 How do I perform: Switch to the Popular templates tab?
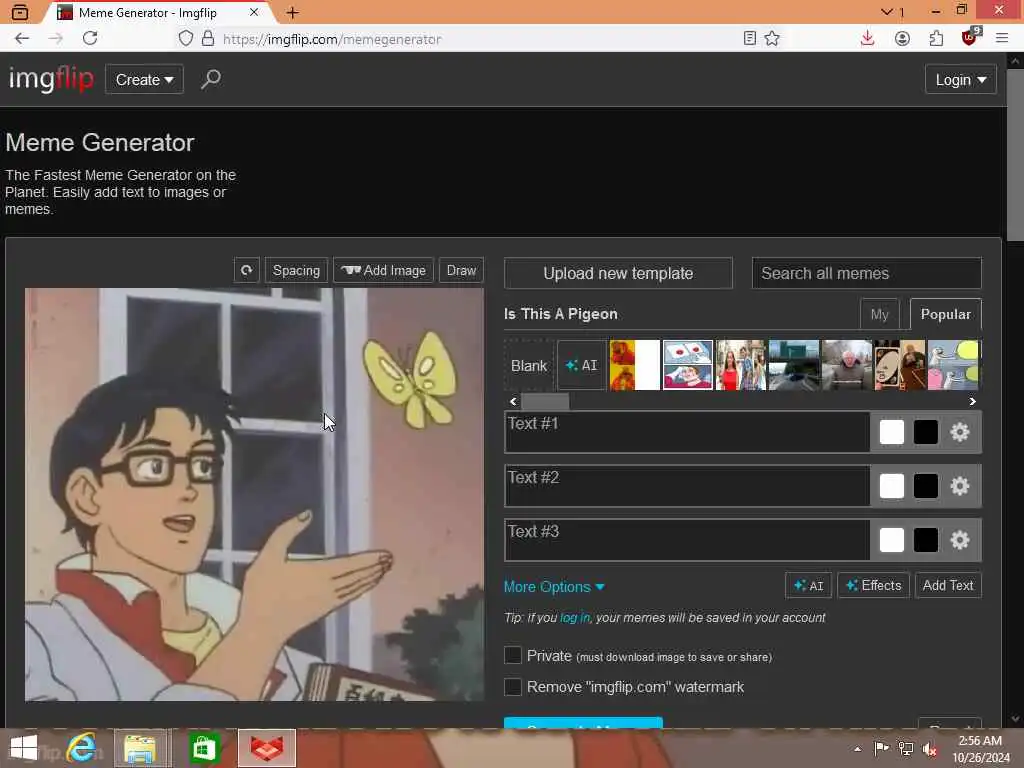945,314
